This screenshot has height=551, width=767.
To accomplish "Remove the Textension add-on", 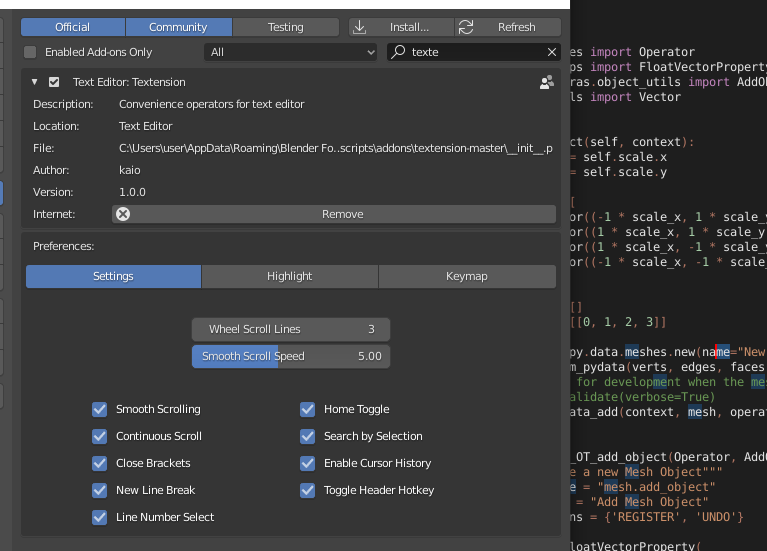I will tap(334, 214).
